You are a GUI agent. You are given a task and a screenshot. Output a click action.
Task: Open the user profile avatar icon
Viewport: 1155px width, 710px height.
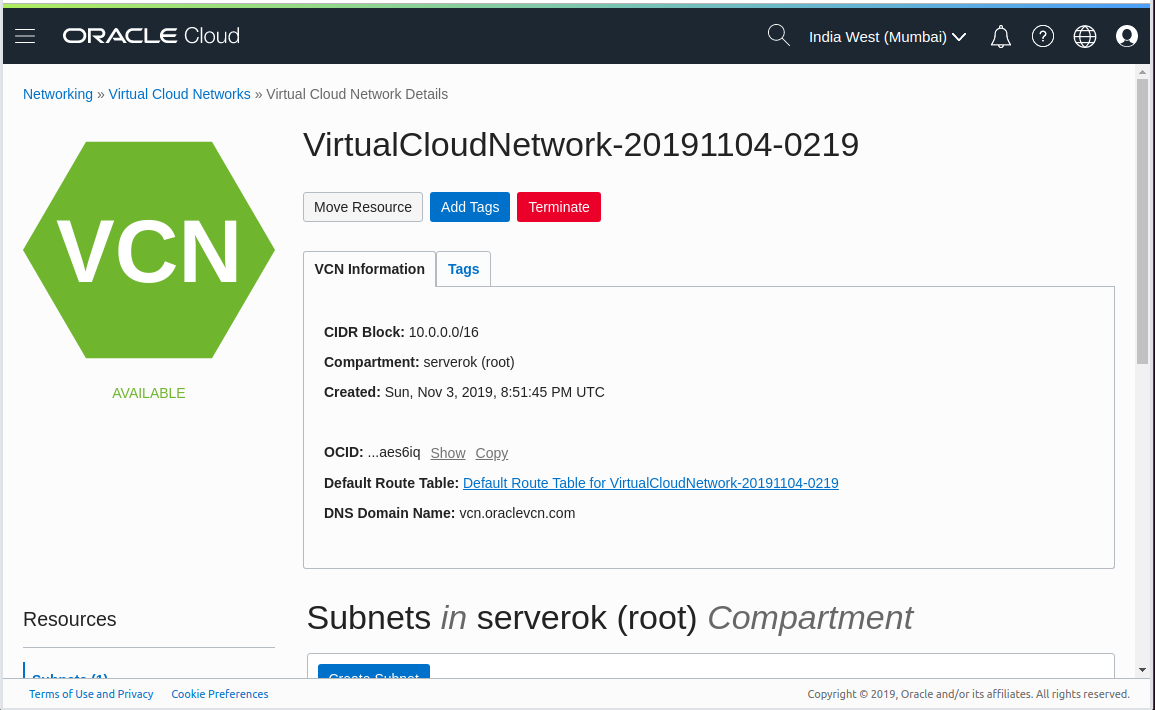click(1127, 36)
